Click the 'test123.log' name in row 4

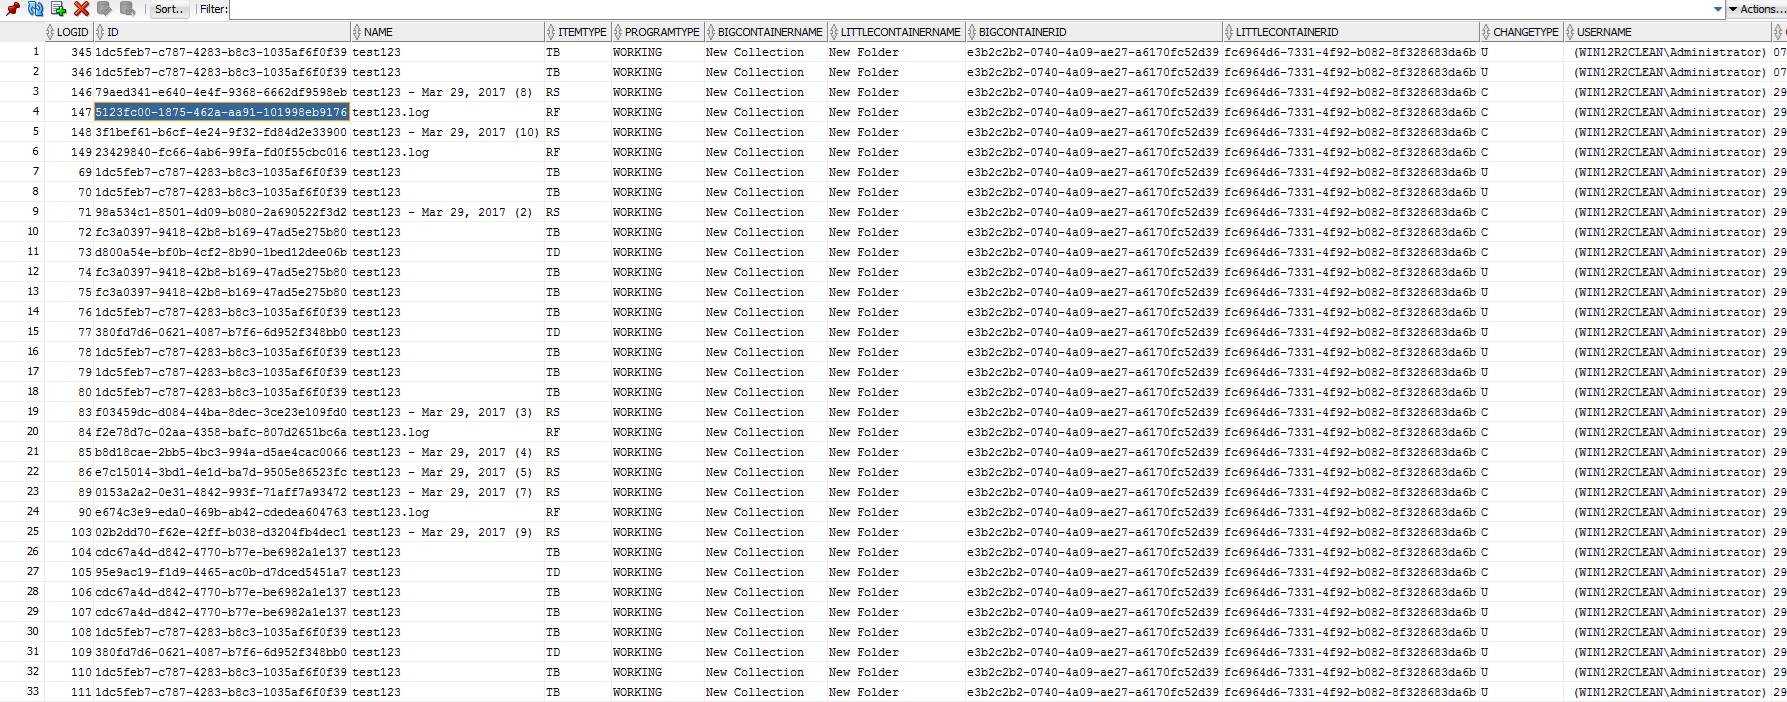click(x=390, y=112)
